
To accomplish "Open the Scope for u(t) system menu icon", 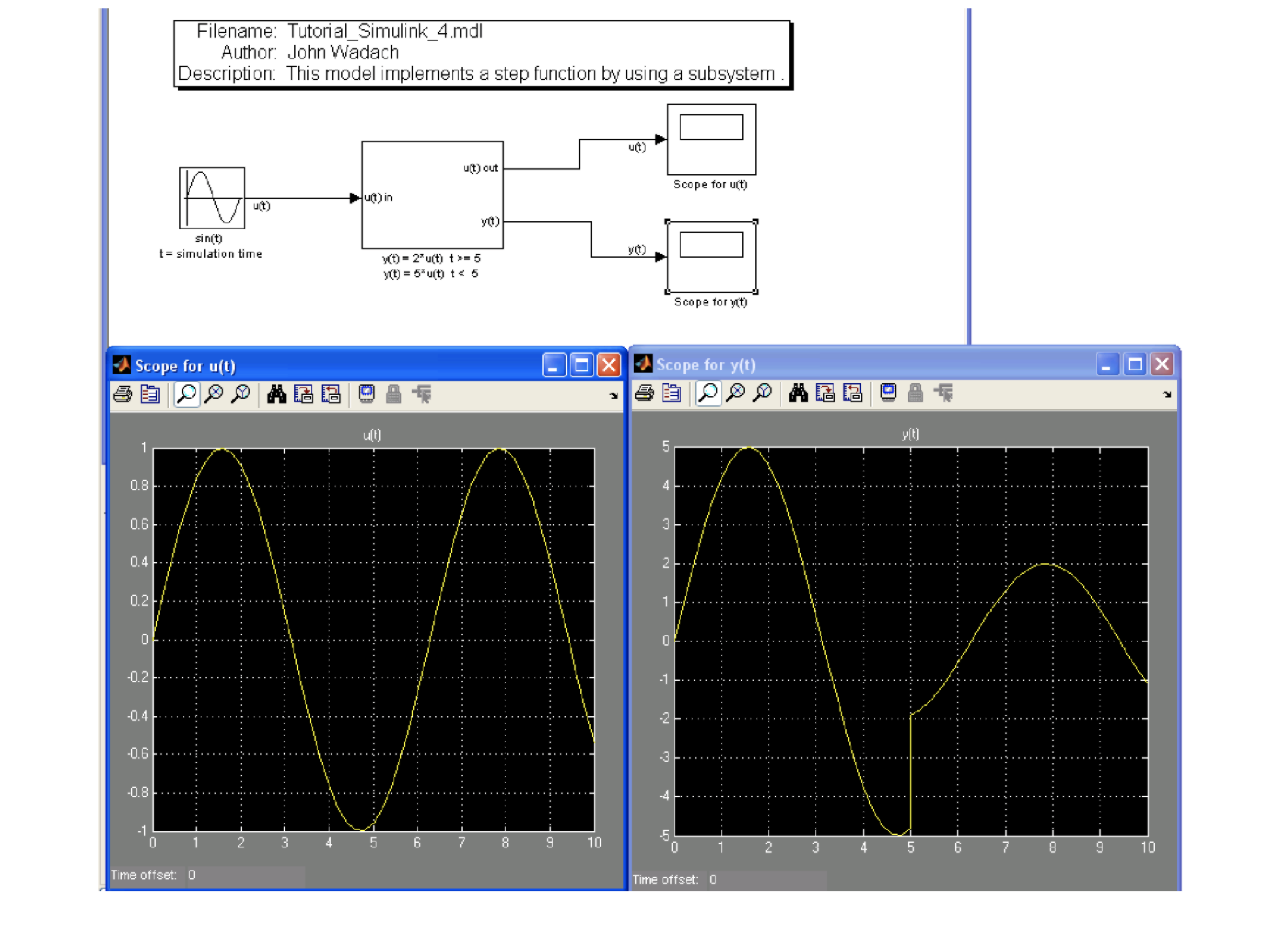I will [123, 365].
